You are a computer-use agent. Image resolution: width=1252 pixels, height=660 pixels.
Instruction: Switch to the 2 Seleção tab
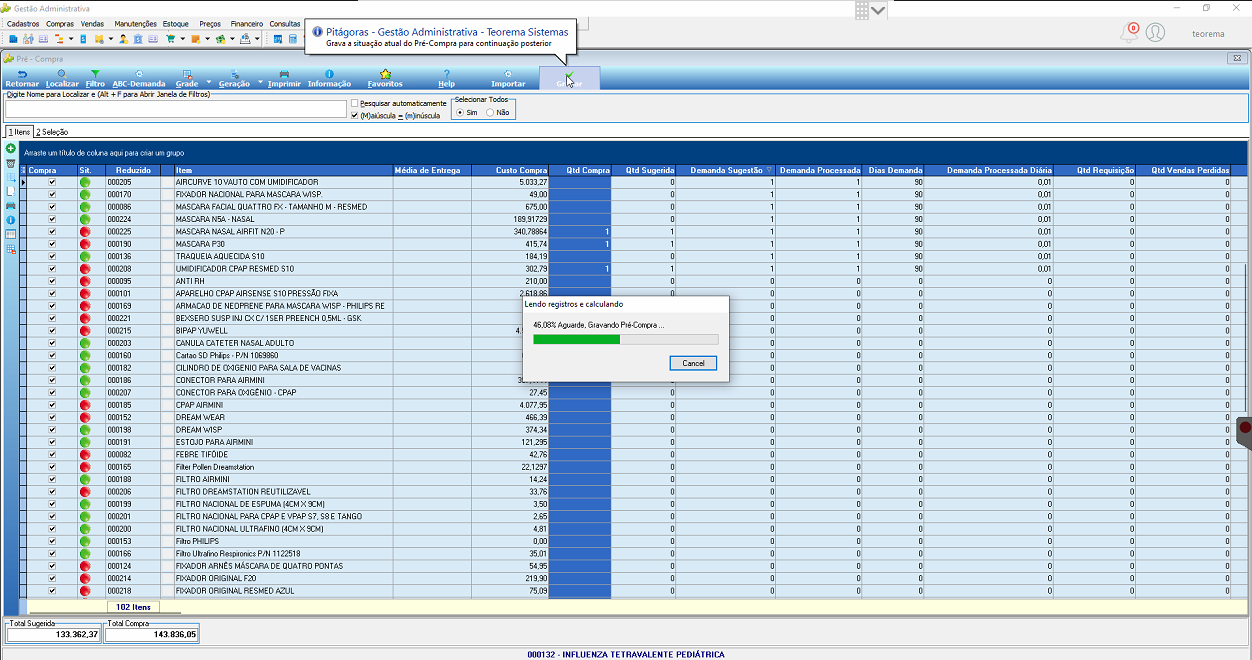[x=52, y=132]
